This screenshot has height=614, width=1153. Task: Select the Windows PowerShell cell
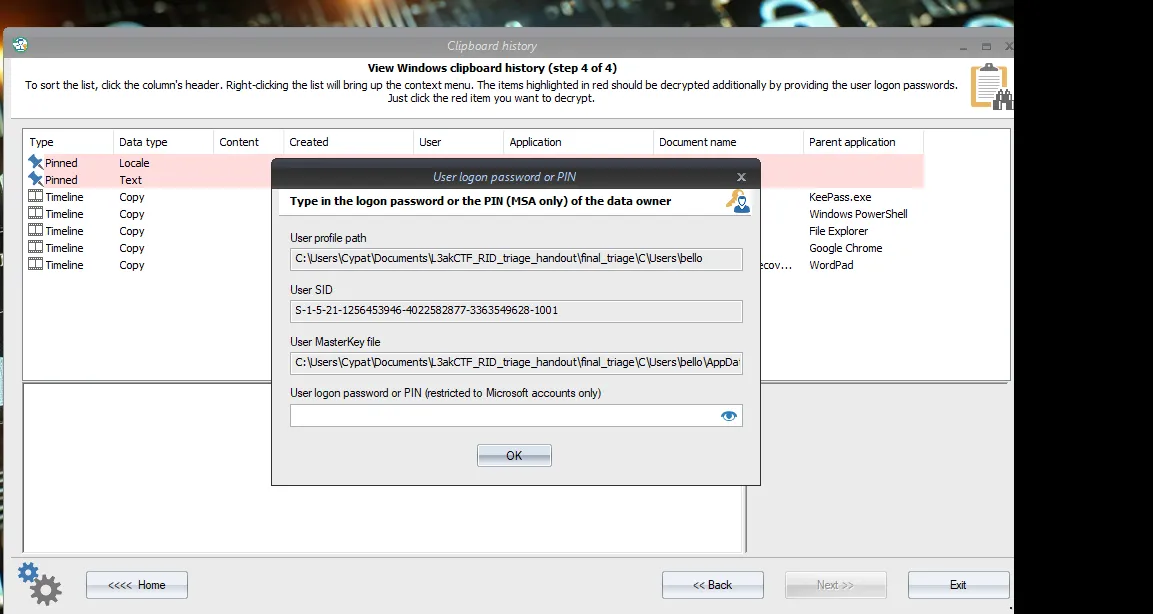[858, 214]
